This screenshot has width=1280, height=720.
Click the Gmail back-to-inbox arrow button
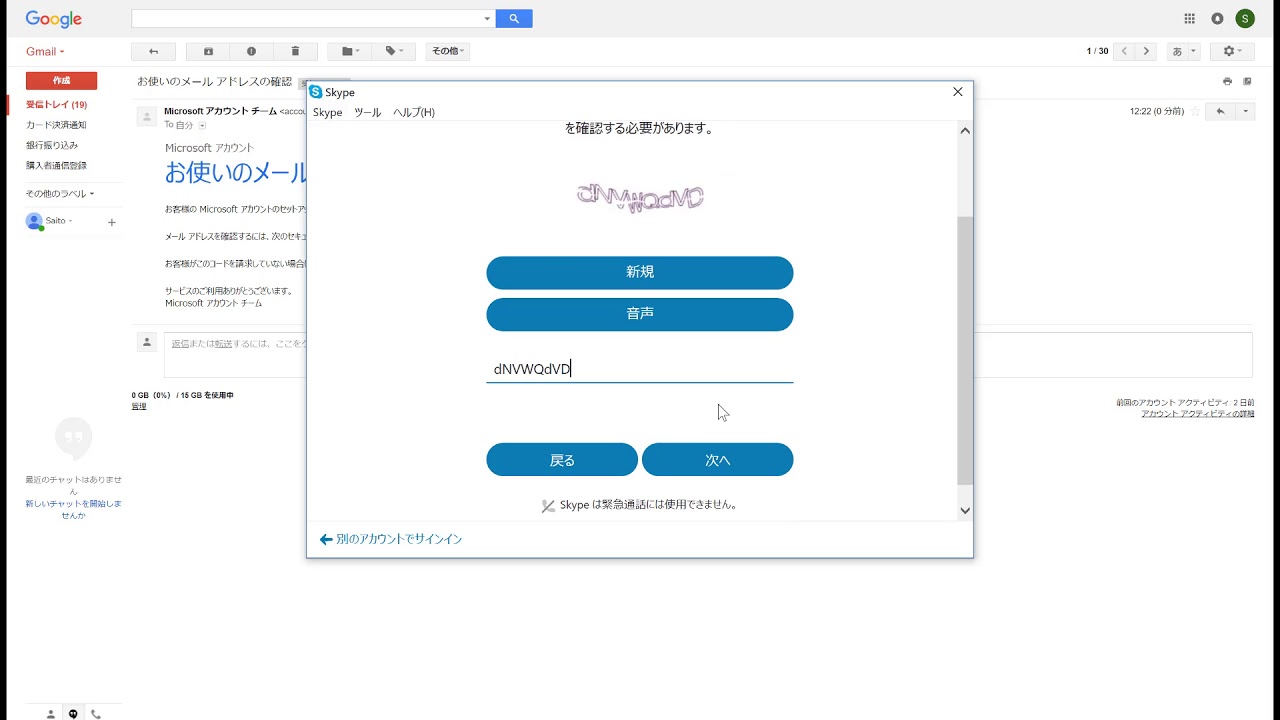click(153, 51)
